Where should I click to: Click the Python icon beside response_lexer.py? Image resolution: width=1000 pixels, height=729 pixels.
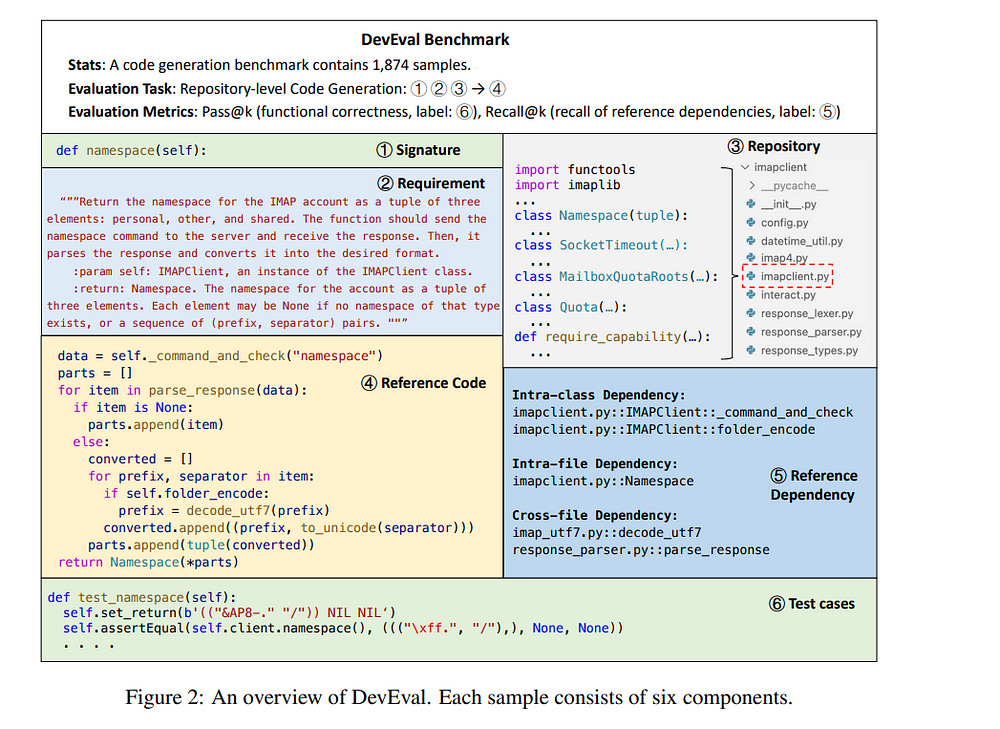[x=751, y=313]
